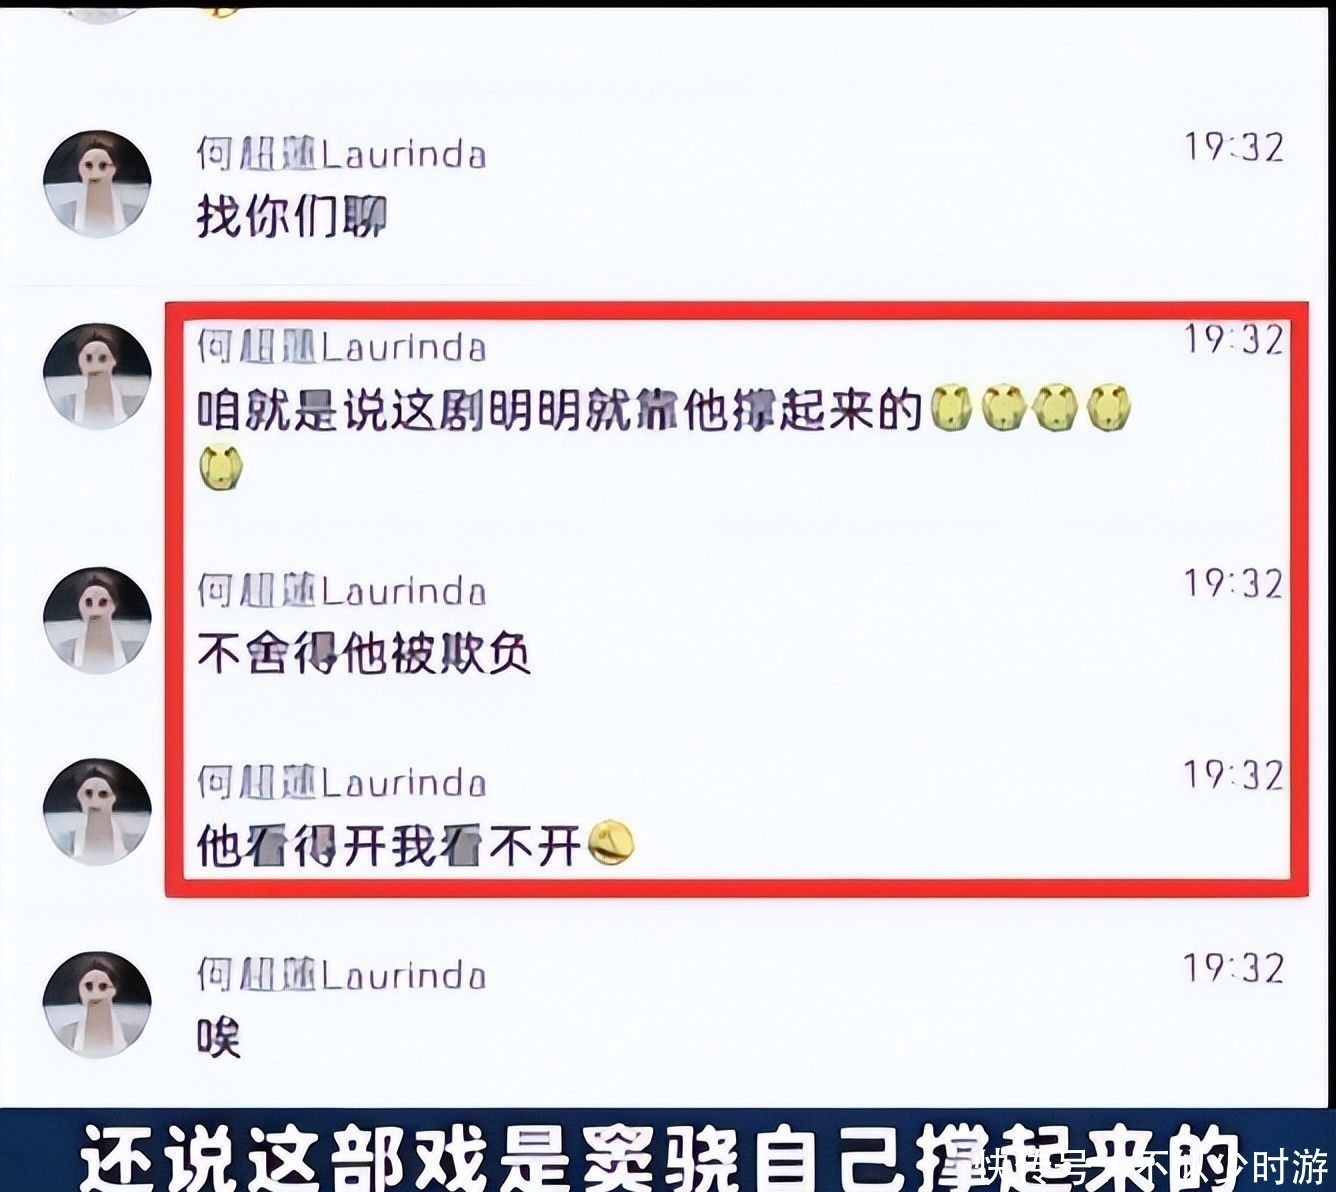Viewport: 1336px width, 1192px height.
Task: Click first crying emoji after '撑起来的'
Action: pyautogui.click(x=954, y=409)
